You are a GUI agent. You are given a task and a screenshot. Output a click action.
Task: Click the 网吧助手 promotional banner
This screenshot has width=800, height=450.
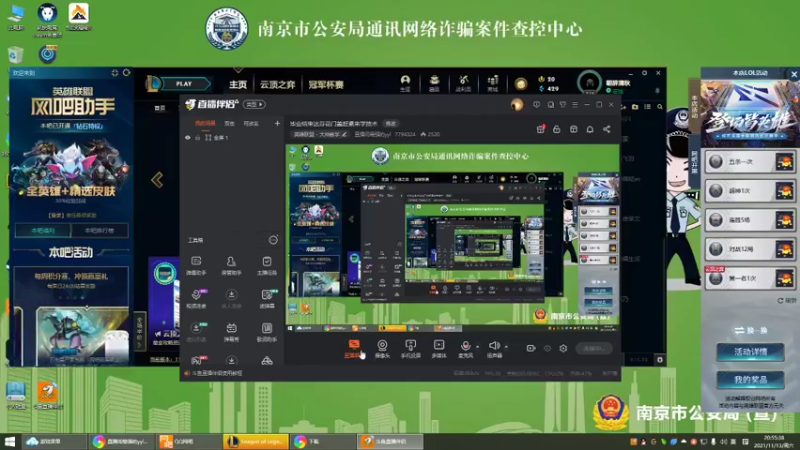(71, 143)
